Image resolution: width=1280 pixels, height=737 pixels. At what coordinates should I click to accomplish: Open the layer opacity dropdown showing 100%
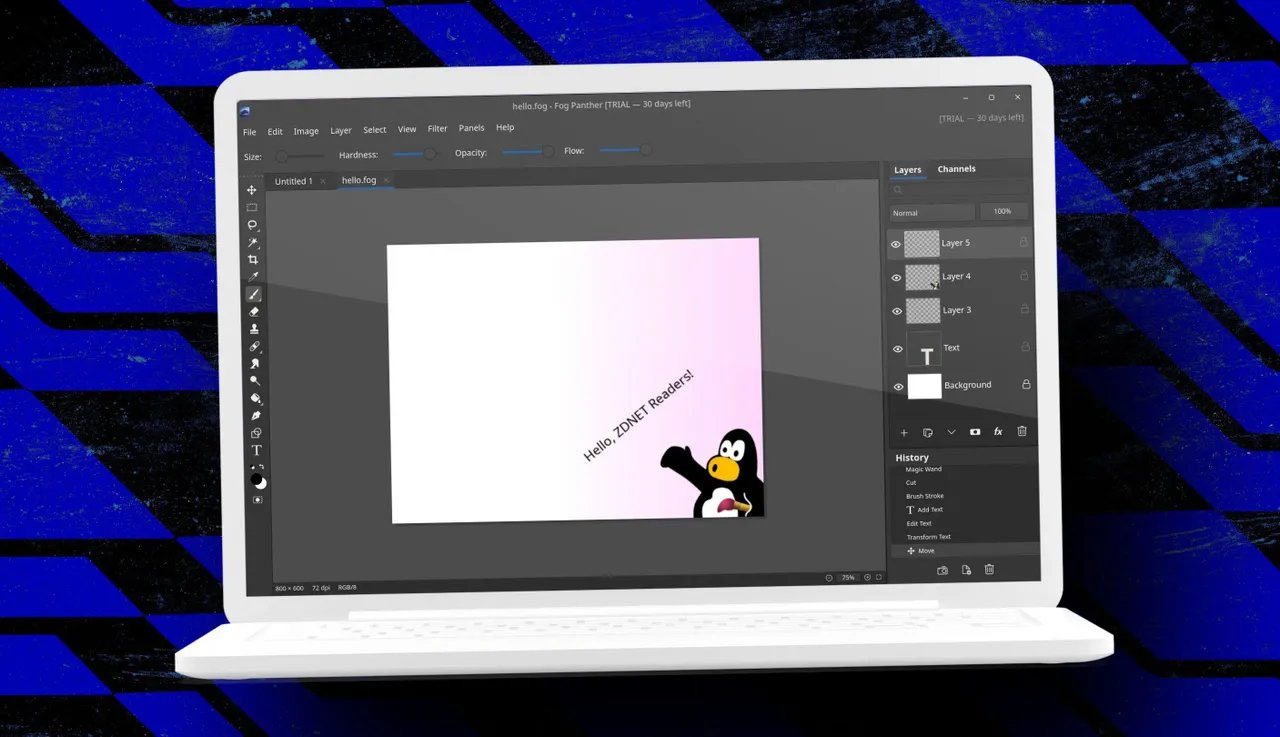(1003, 211)
